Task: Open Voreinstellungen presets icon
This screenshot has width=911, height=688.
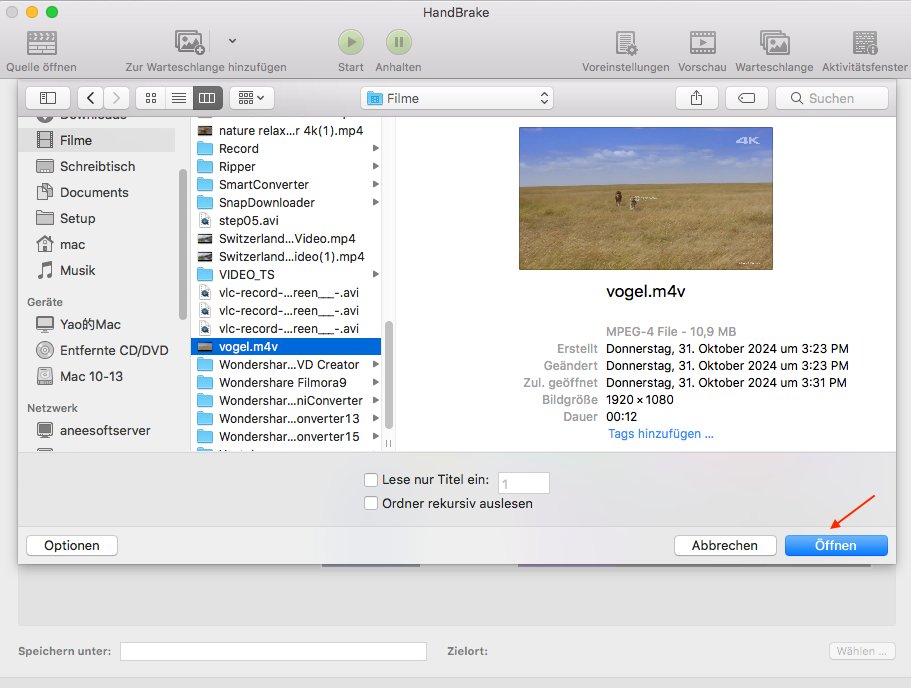Action: (626, 43)
